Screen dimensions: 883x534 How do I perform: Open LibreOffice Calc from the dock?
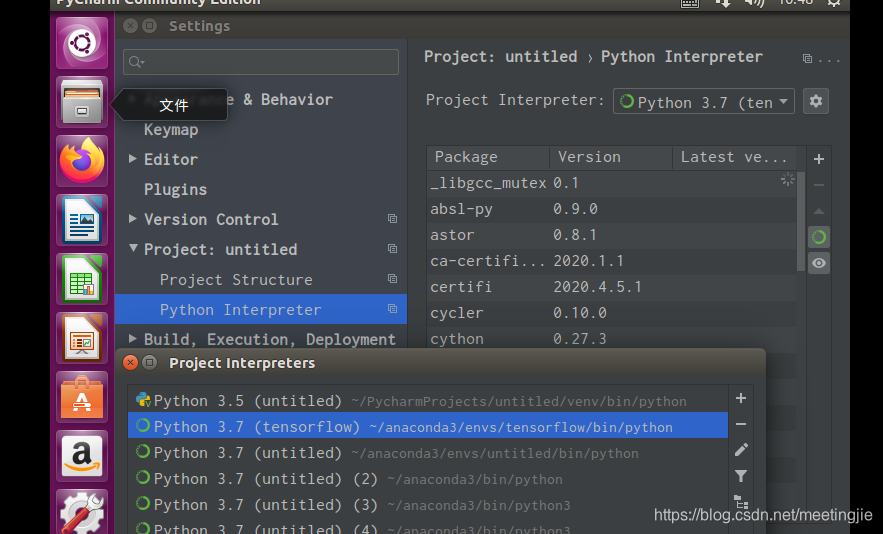(82, 279)
